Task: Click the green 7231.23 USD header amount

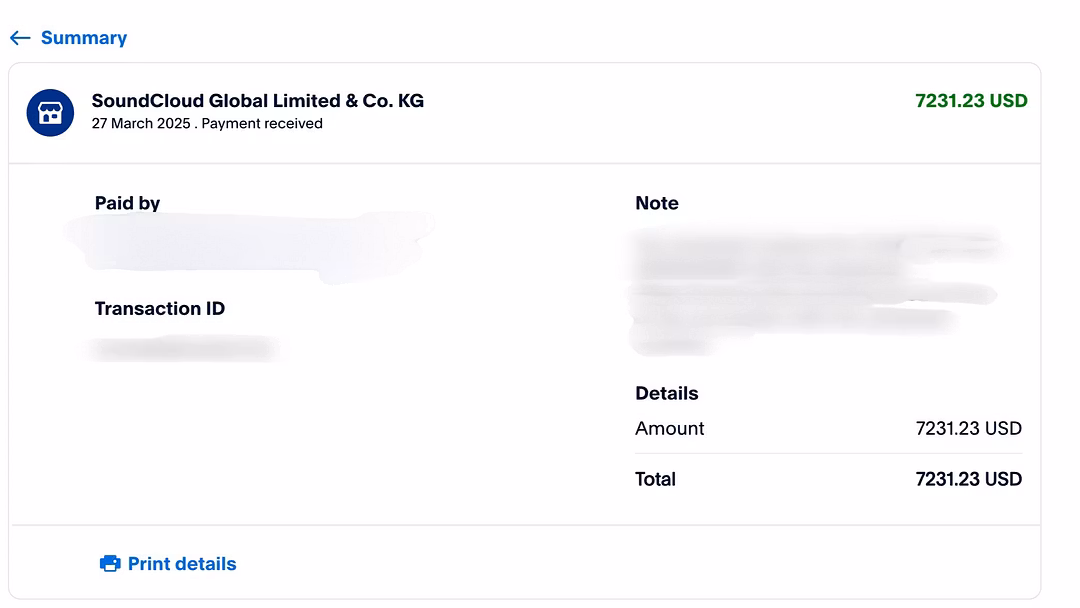Action: click(x=971, y=101)
